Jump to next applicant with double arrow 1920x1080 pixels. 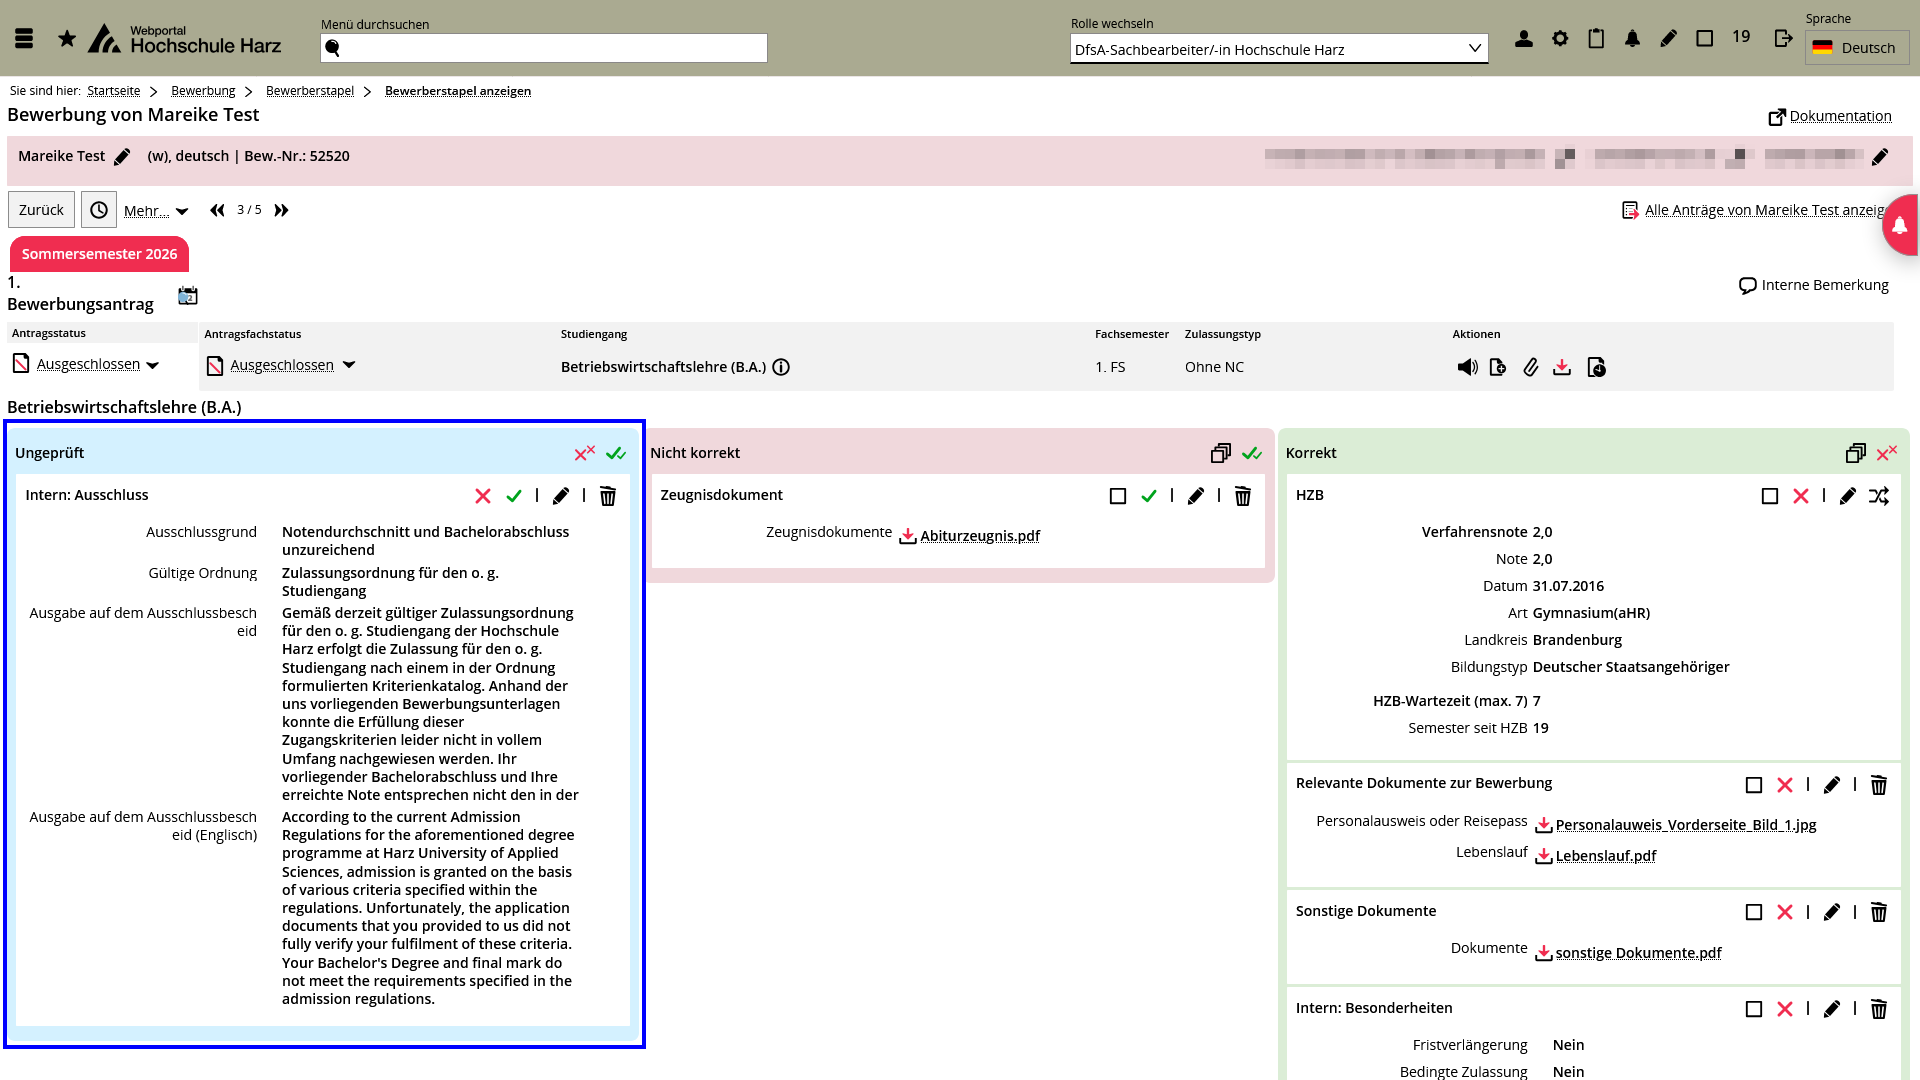coord(282,210)
